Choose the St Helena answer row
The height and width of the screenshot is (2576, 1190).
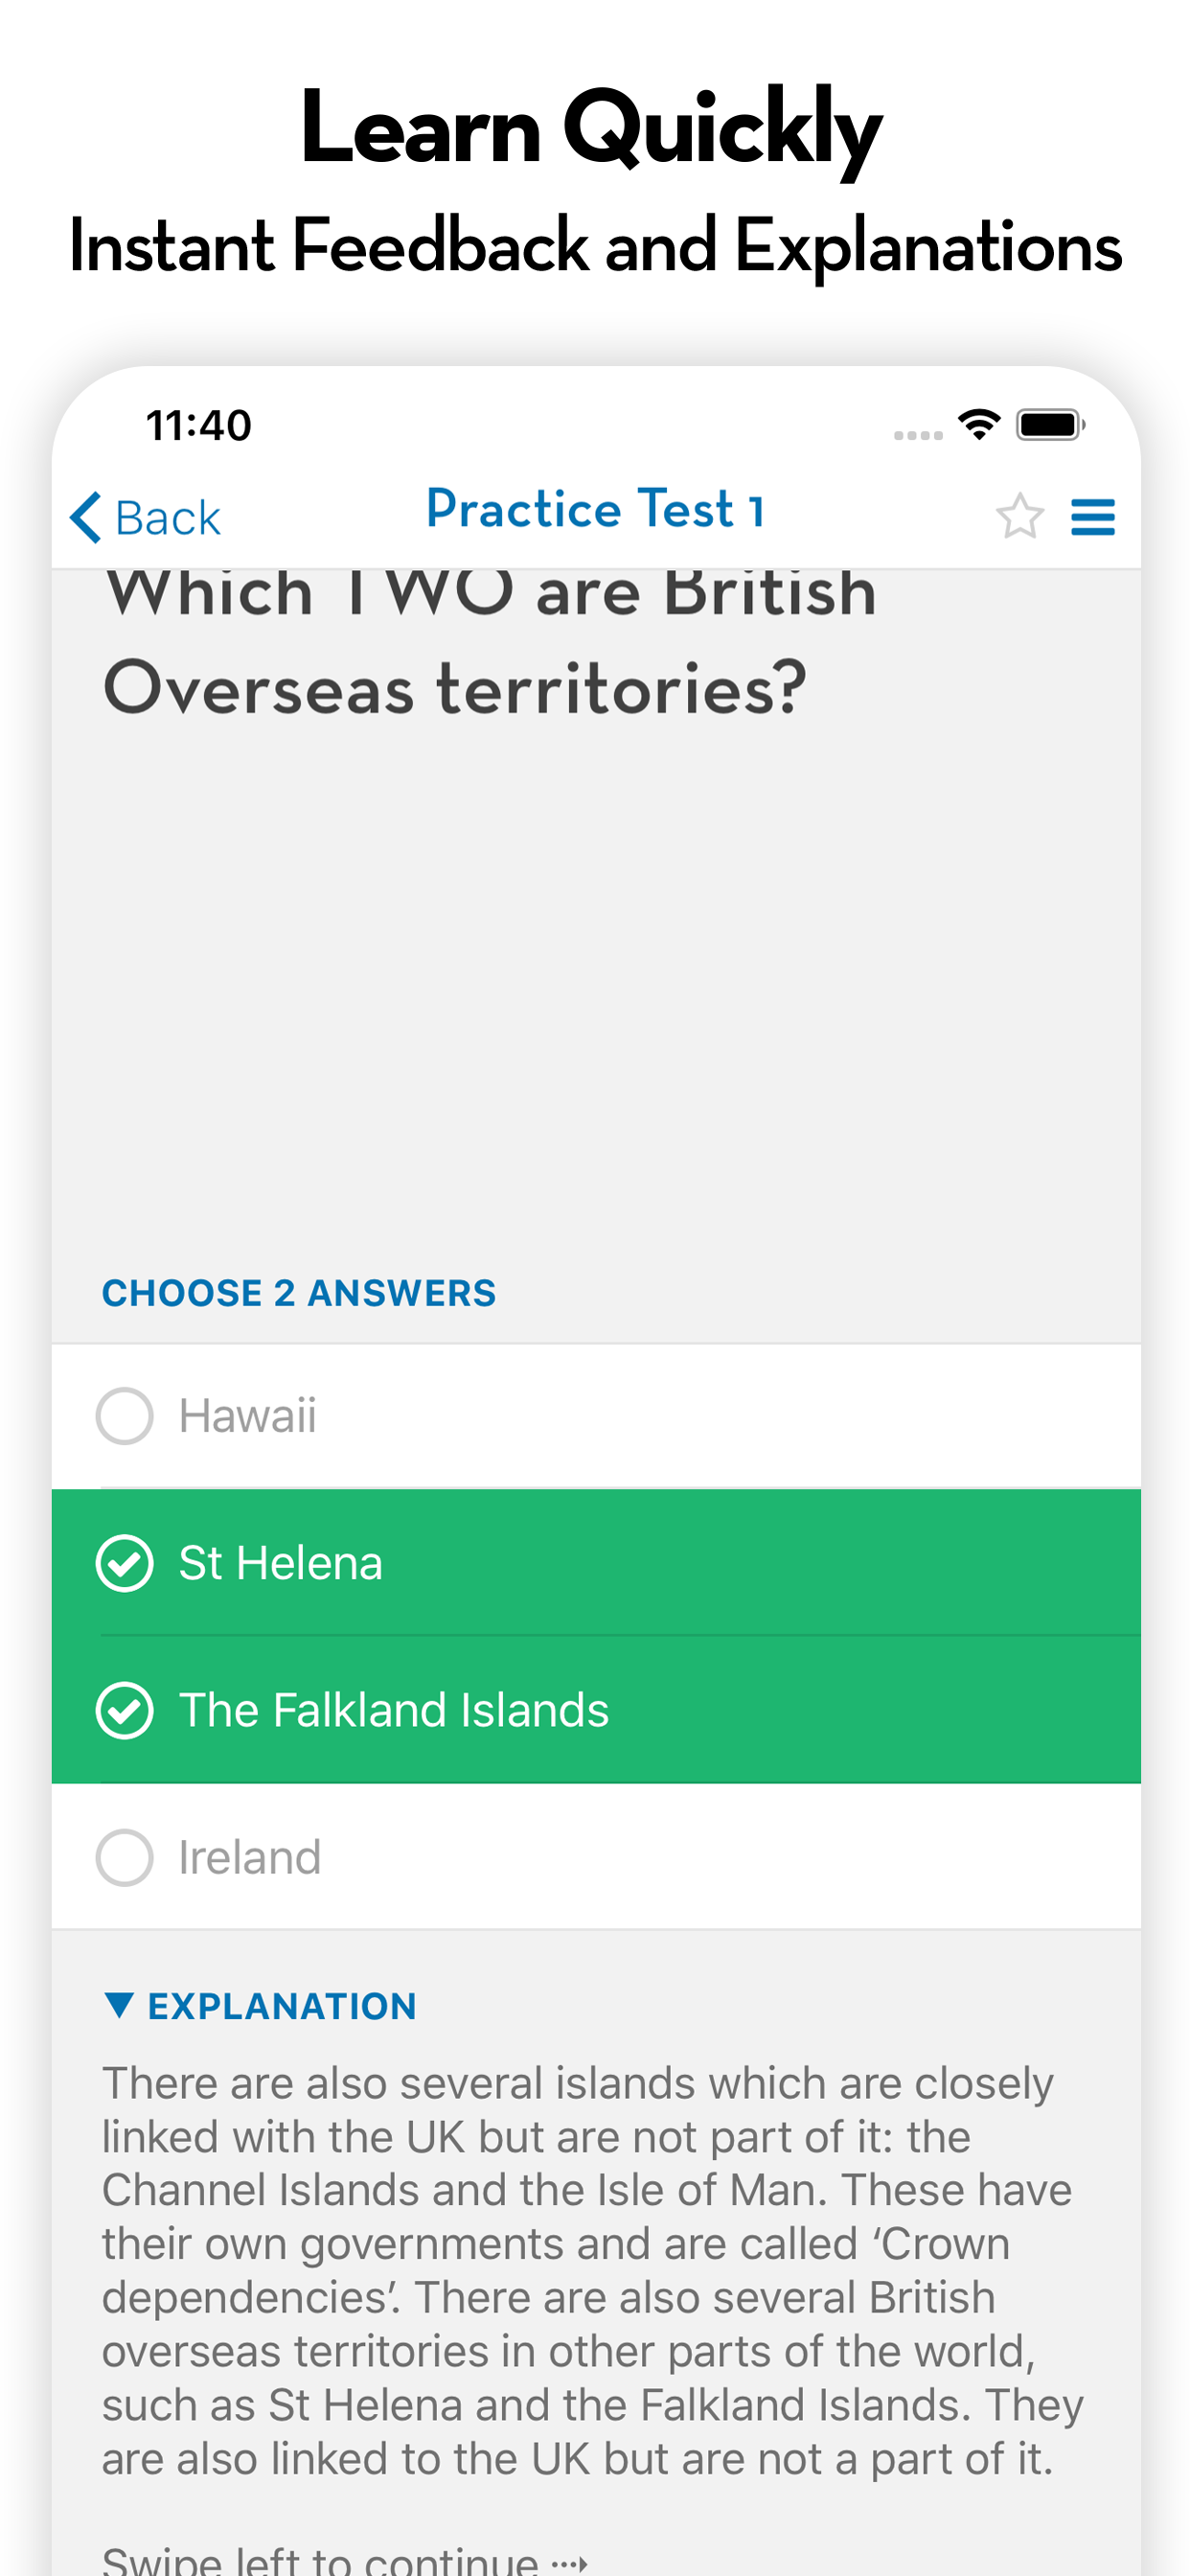coord(596,1563)
